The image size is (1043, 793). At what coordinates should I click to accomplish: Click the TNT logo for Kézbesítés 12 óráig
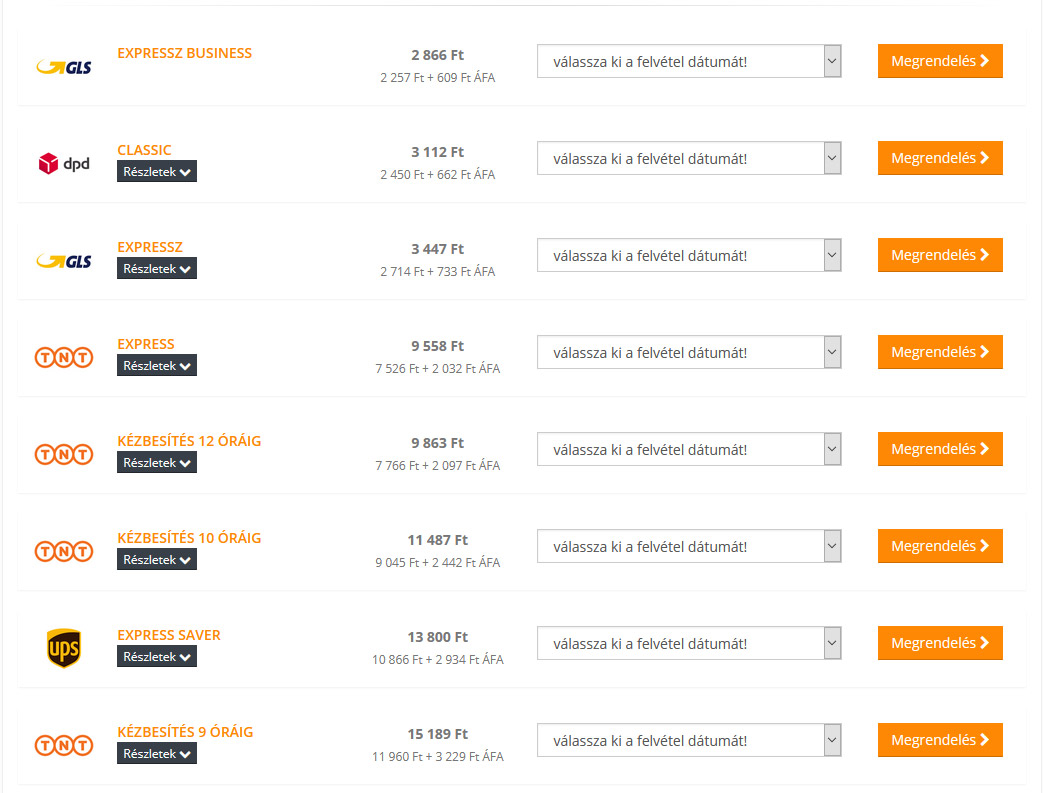click(x=64, y=454)
